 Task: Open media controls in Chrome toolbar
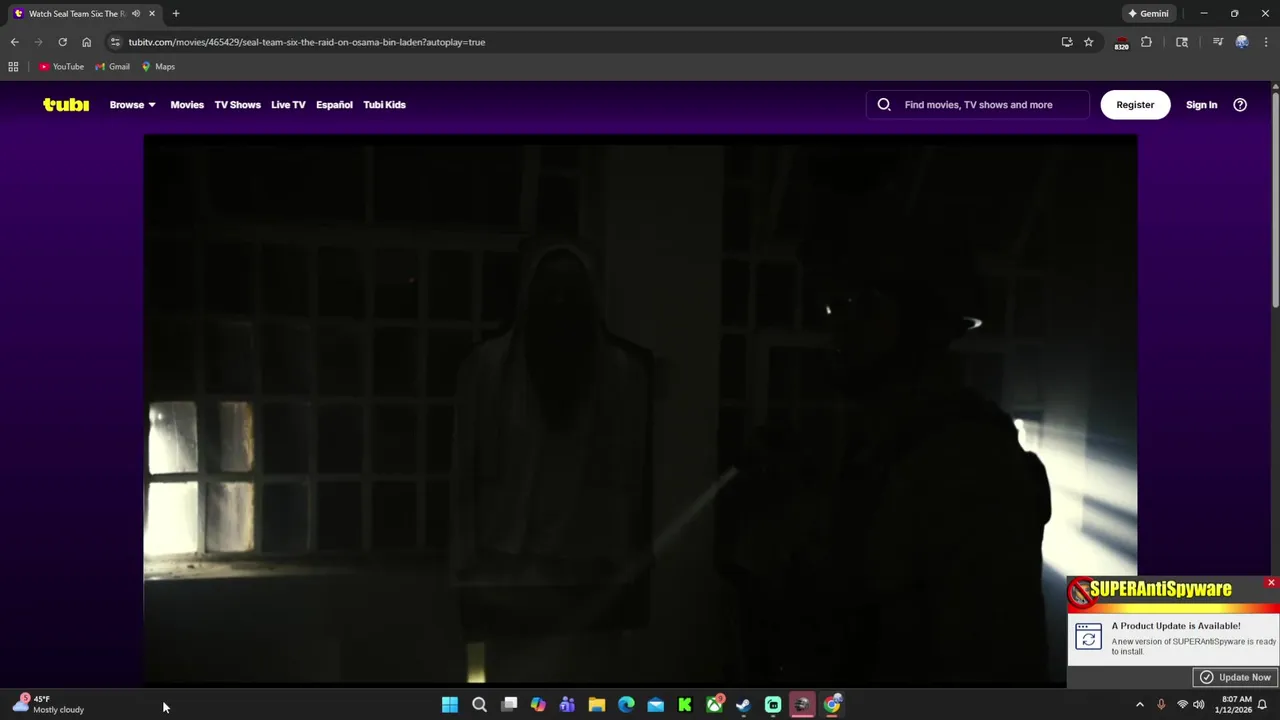1217,42
